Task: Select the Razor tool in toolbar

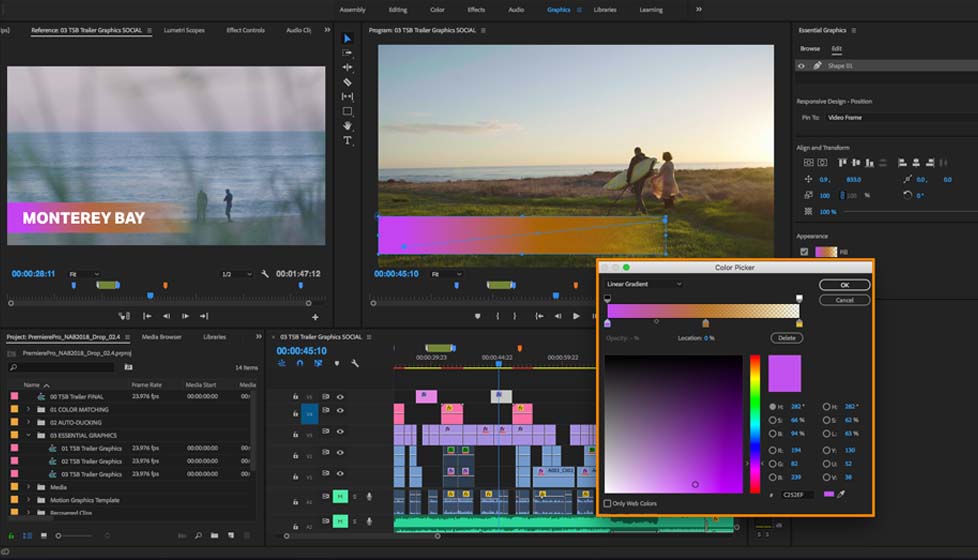Action: tap(347, 82)
